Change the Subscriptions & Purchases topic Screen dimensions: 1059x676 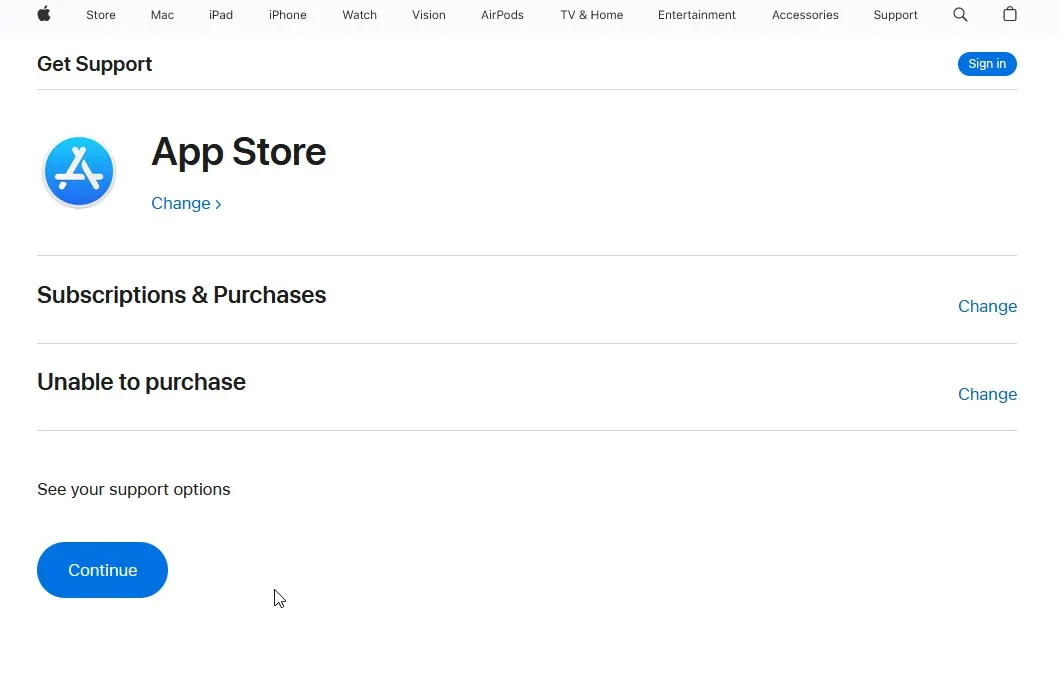pyautogui.click(x=987, y=306)
